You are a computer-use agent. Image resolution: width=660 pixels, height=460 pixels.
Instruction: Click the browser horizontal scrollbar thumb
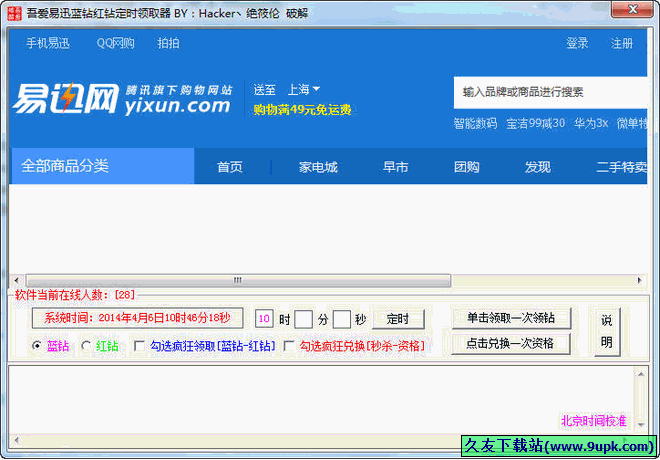coord(238,280)
